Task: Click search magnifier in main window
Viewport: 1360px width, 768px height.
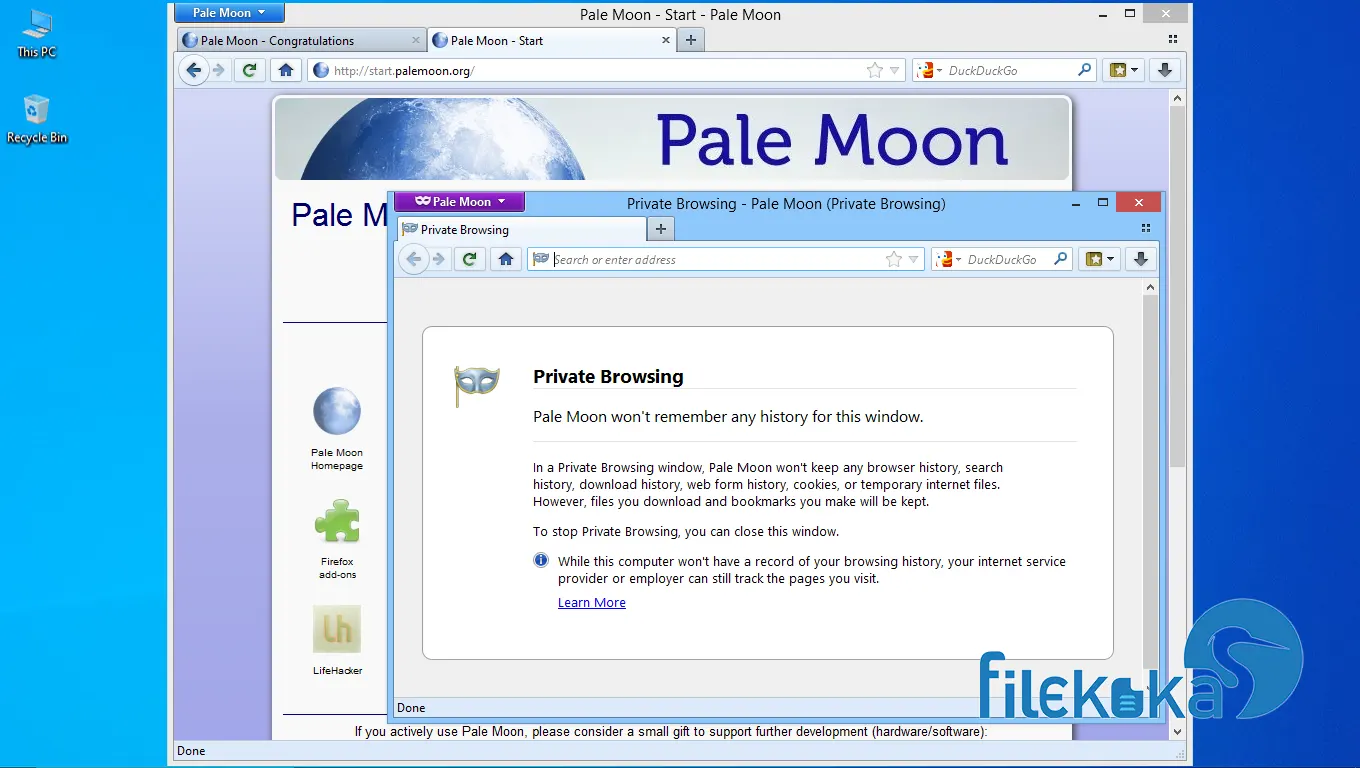Action: [x=1085, y=70]
